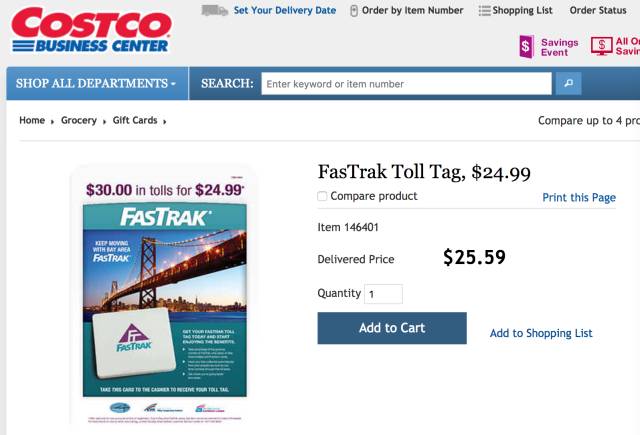Expand the Shop All Departments dropdown
This screenshot has width=640, height=435.
point(96,83)
